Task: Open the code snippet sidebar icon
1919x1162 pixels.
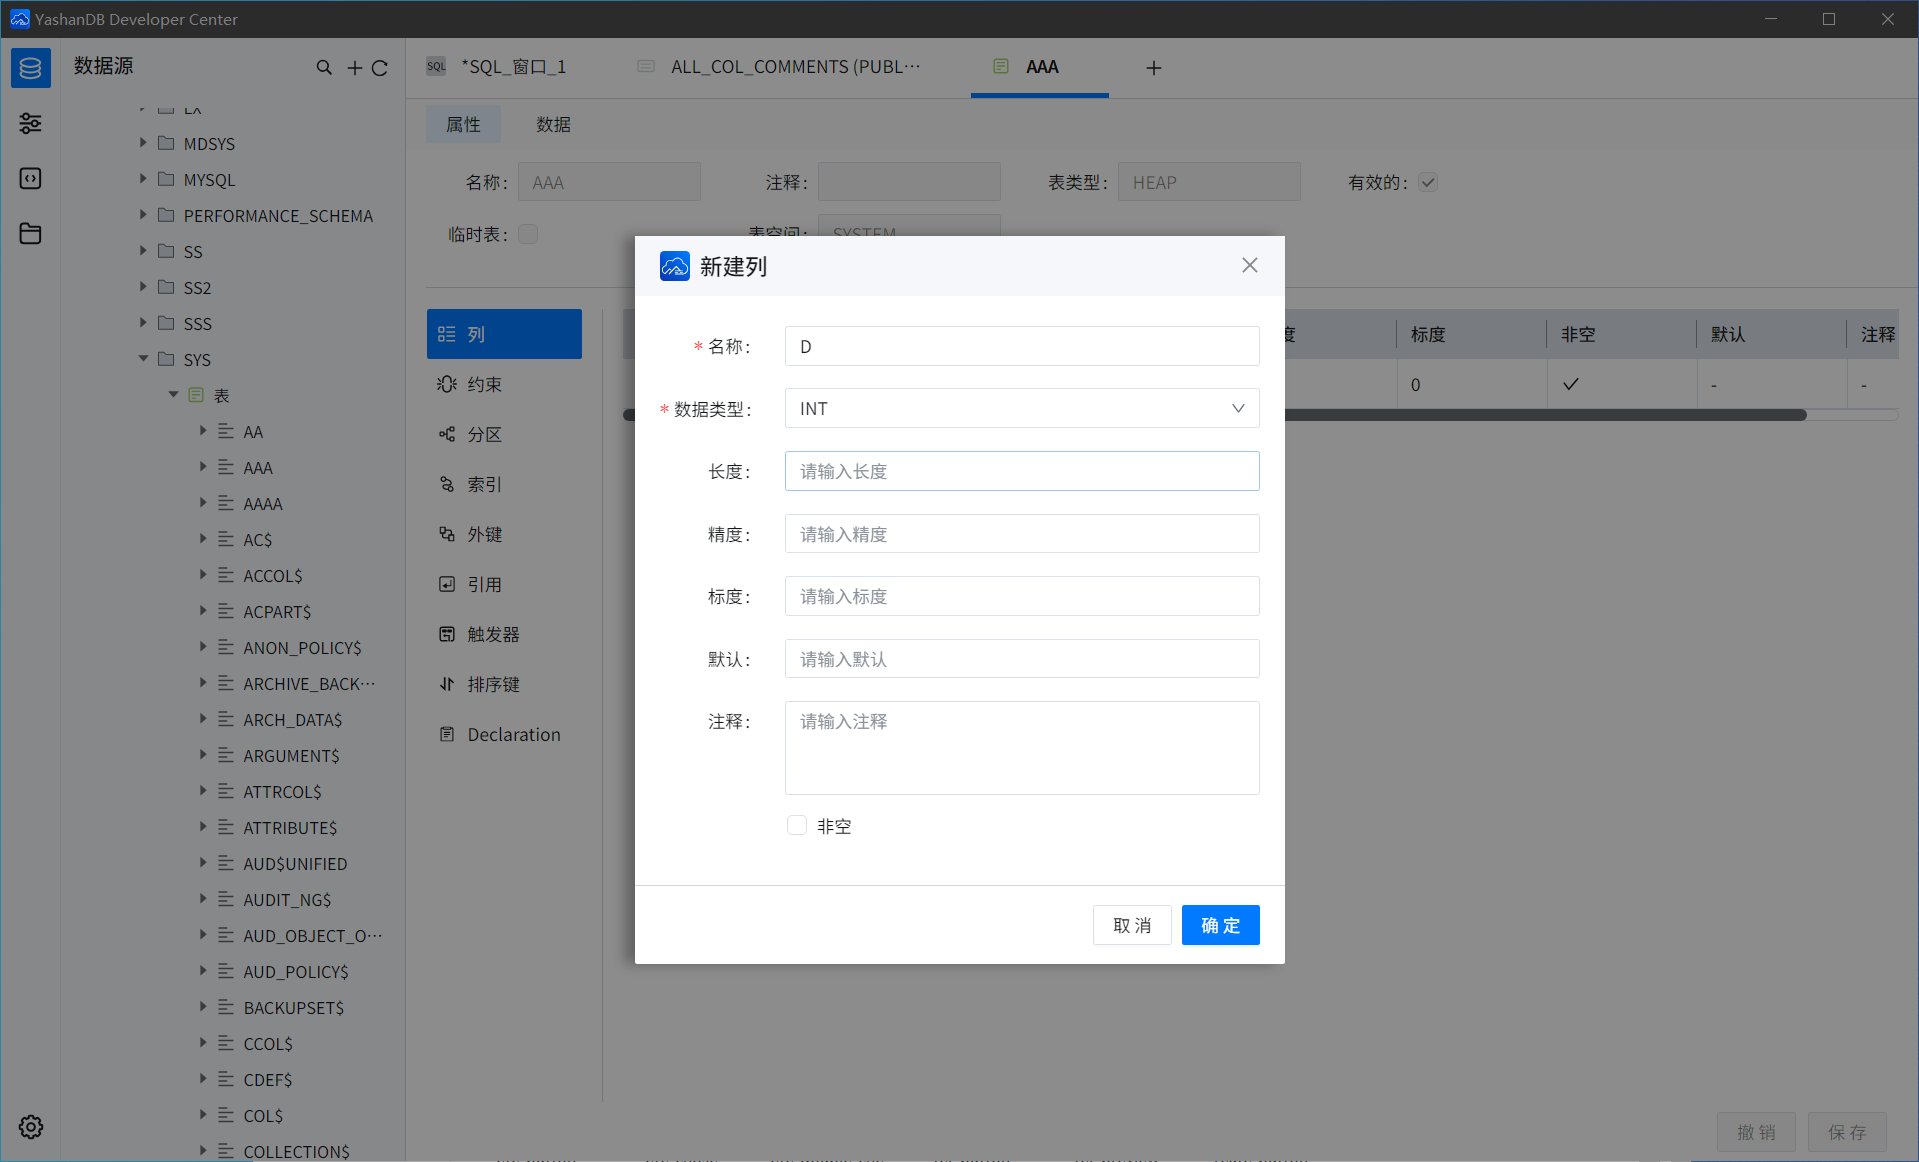Action: [x=30, y=178]
